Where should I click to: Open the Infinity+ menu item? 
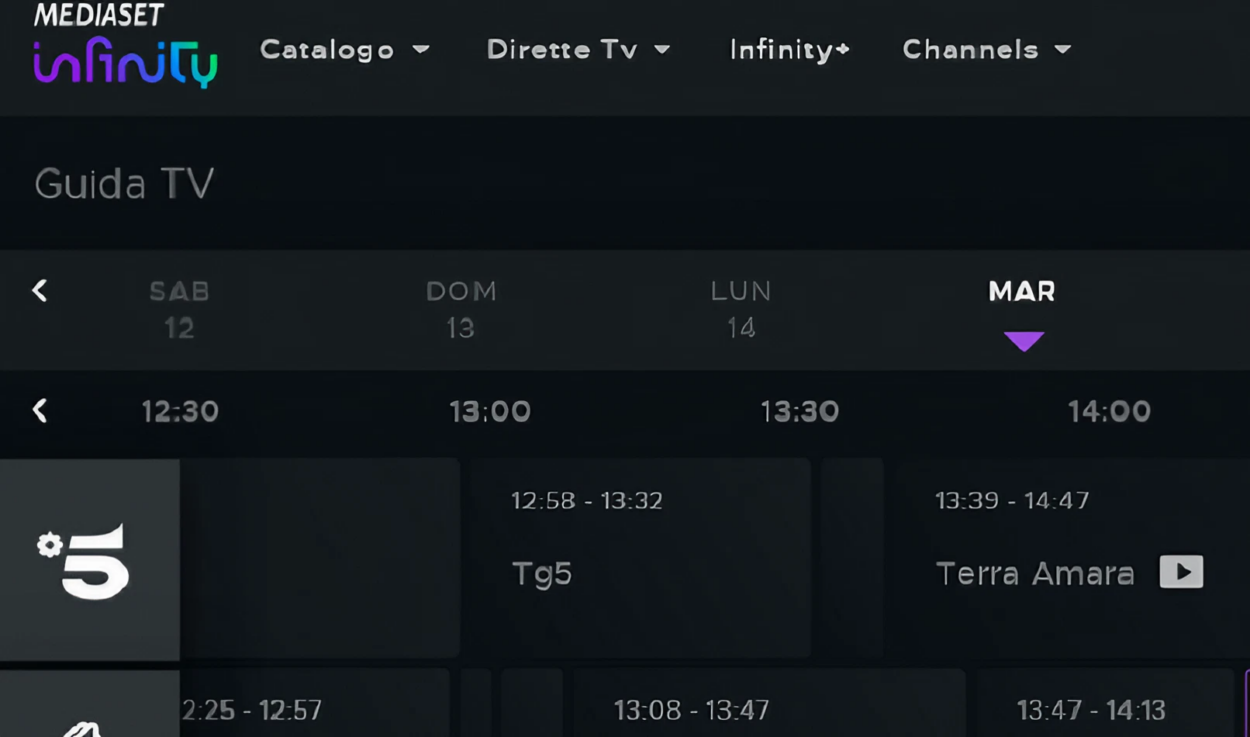[x=789, y=50]
